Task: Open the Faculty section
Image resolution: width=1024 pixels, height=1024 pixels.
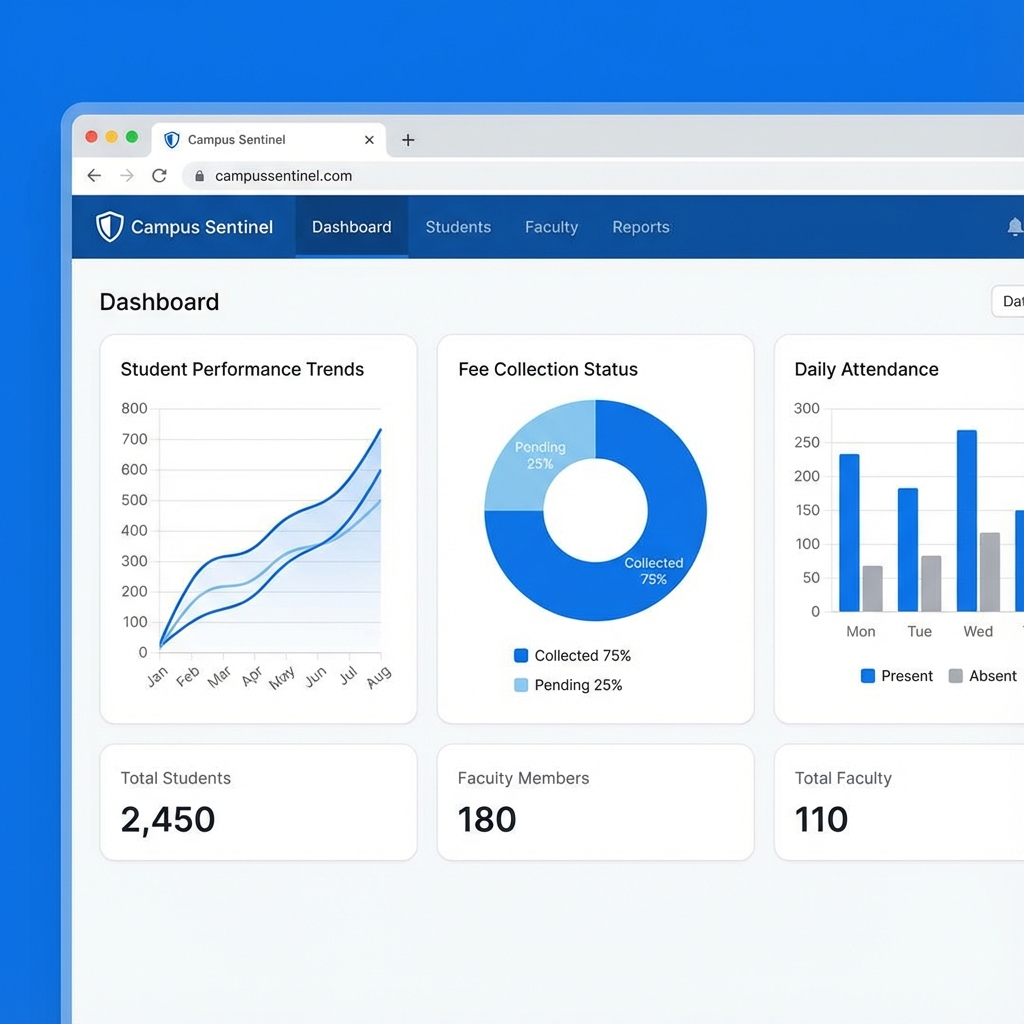Action: pyautogui.click(x=551, y=227)
